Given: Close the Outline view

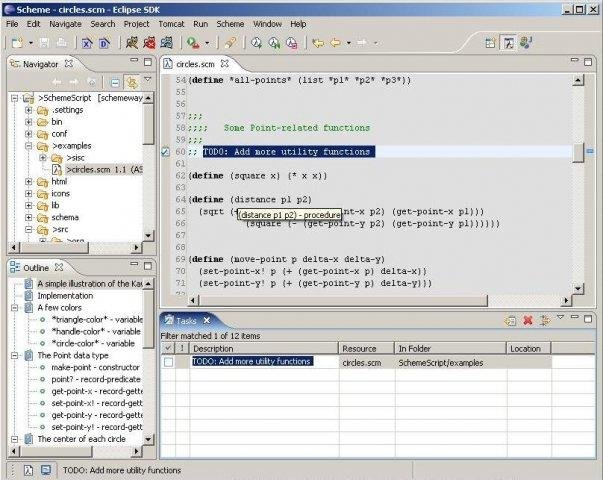Looking at the screenshot, I should point(59,267).
